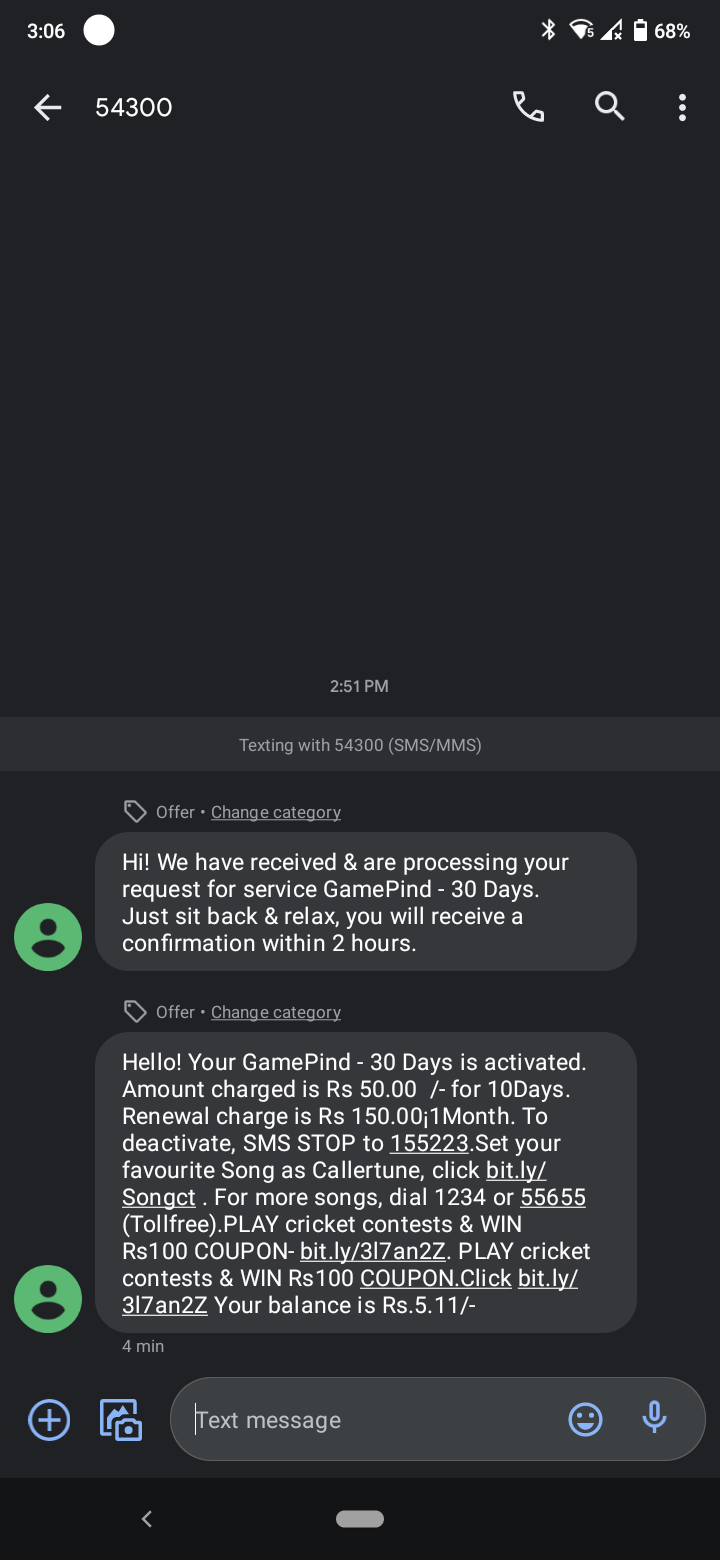Tap the 54300 conversation title
This screenshot has height=1560, width=720.
point(134,108)
